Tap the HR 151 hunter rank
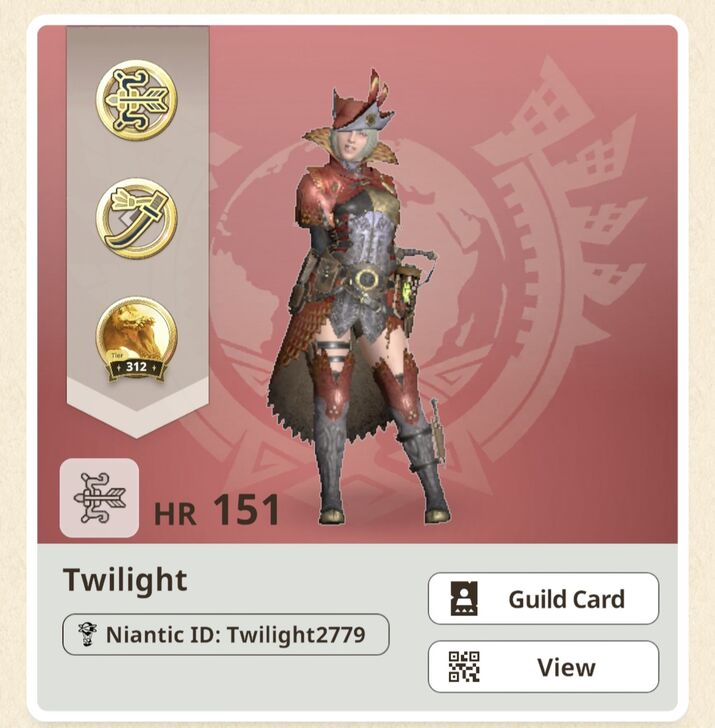Viewport: 715px width, 728px height. pyautogui.click(x=217, y=510)
